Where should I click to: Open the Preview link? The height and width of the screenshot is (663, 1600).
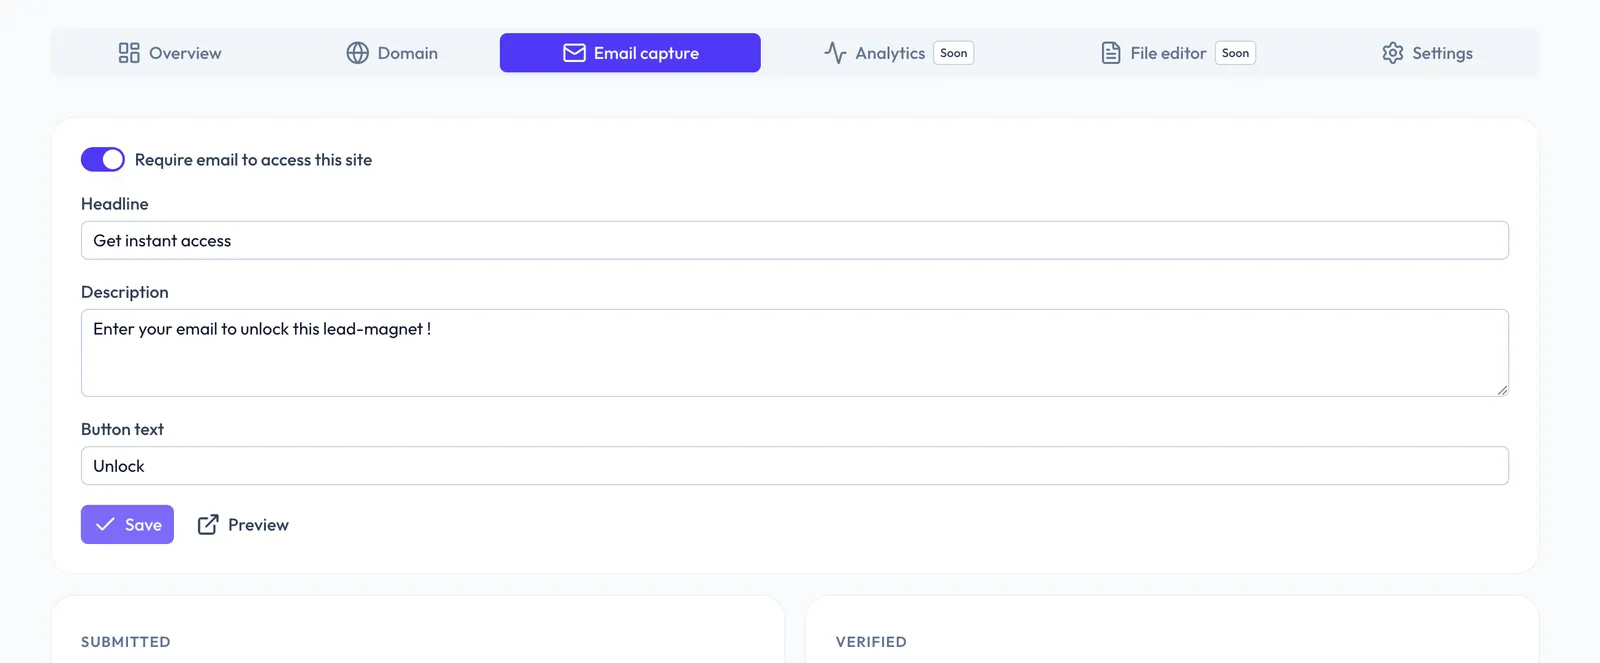pyautogui.click(x=243, y=525)
